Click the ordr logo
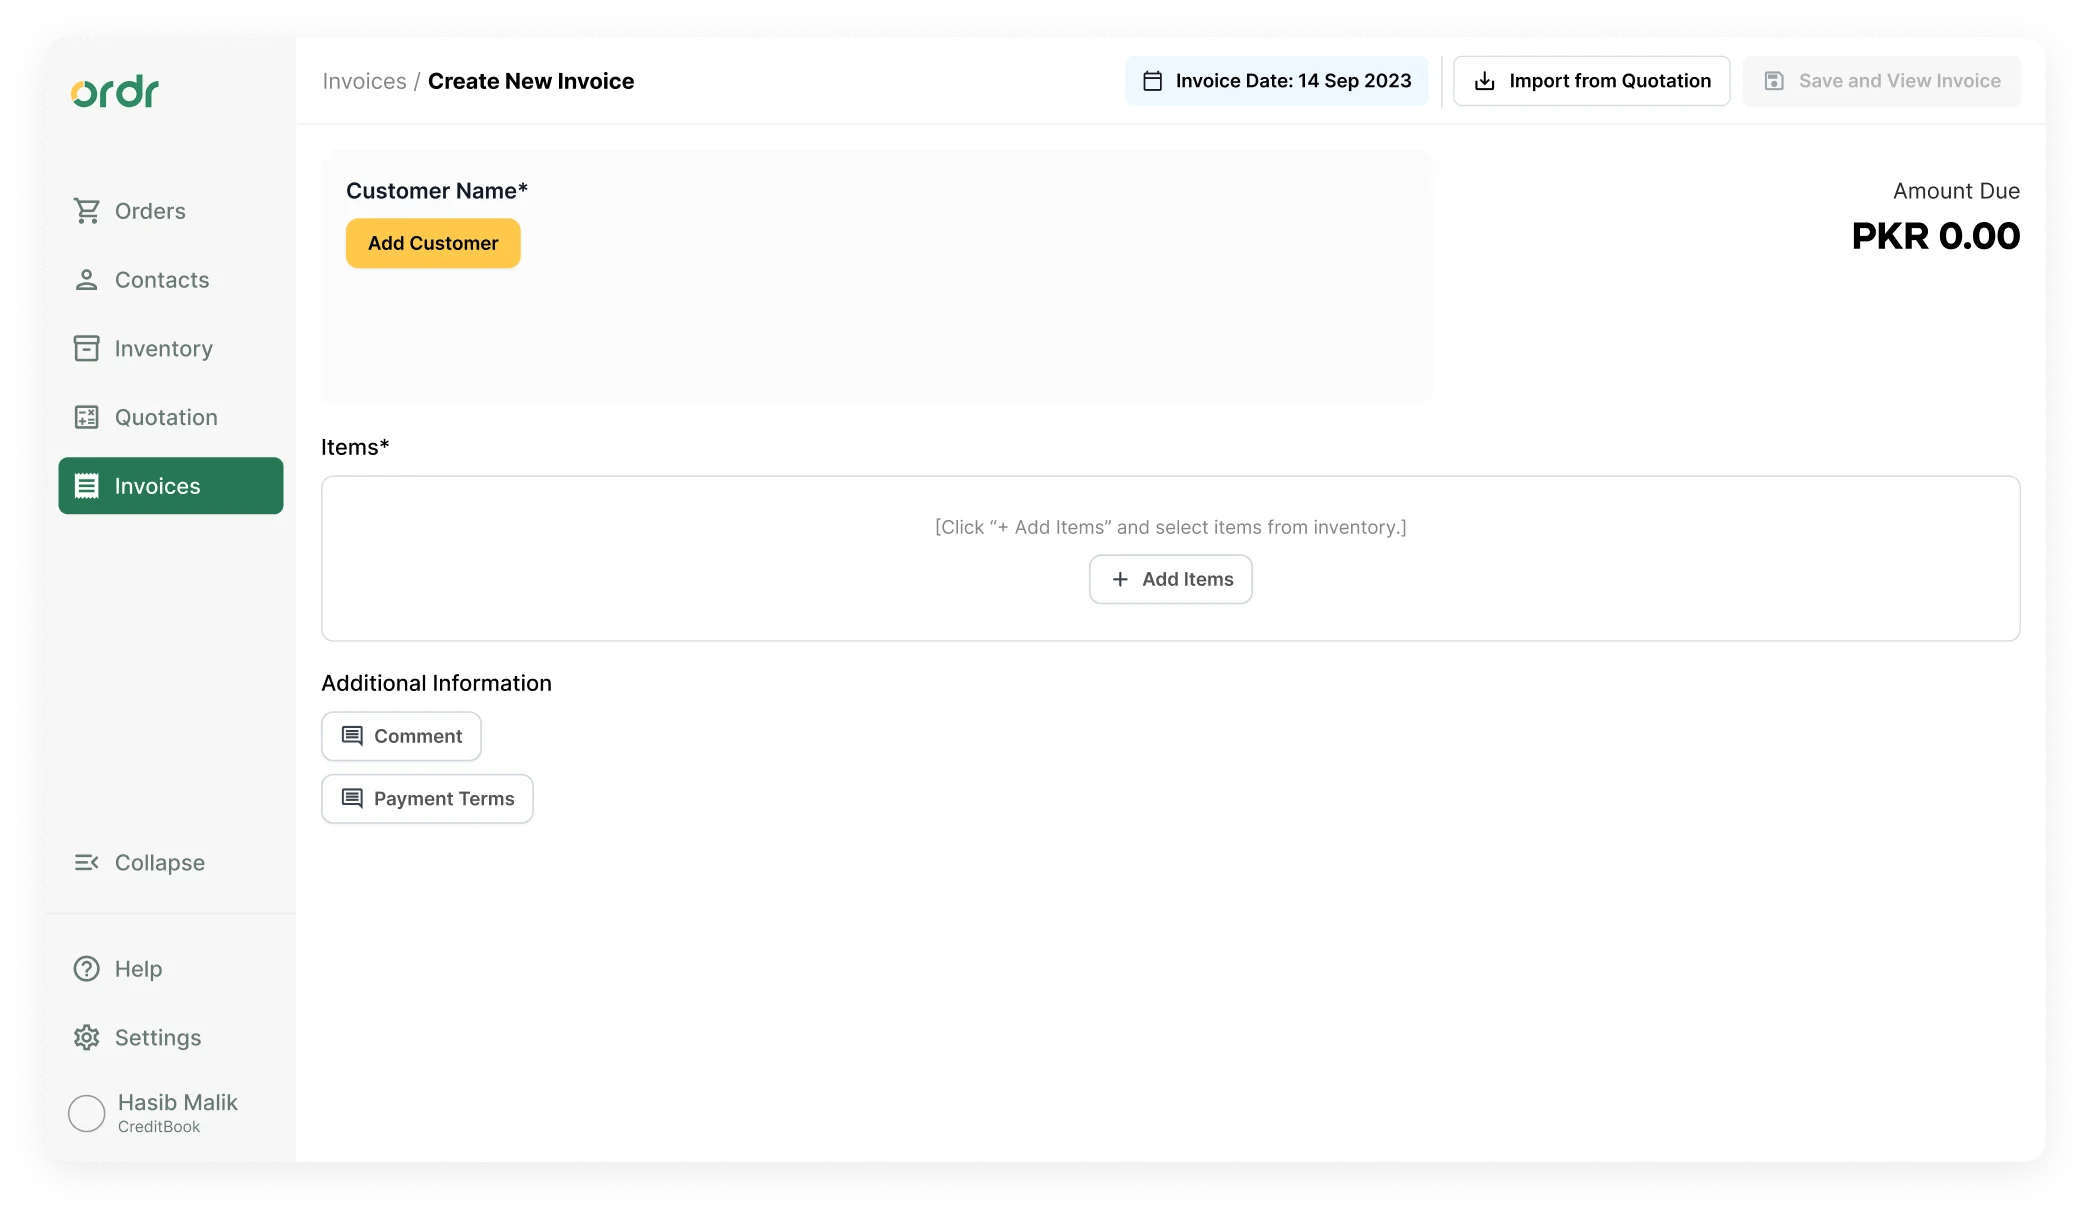Screen dimensions: 2092x1217 click(114, 91)
